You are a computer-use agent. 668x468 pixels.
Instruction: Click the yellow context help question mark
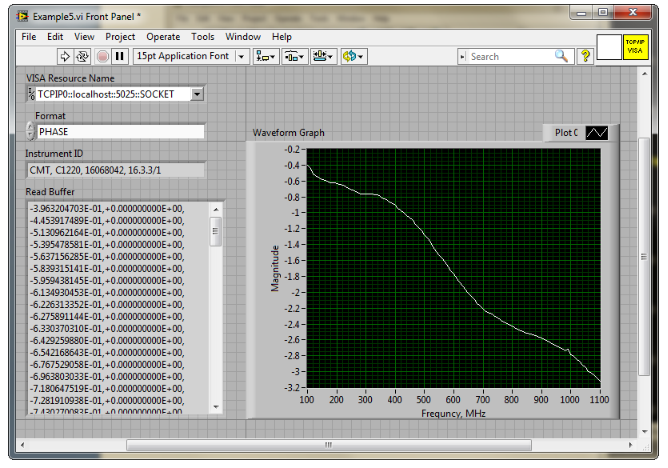coord(585,56)
